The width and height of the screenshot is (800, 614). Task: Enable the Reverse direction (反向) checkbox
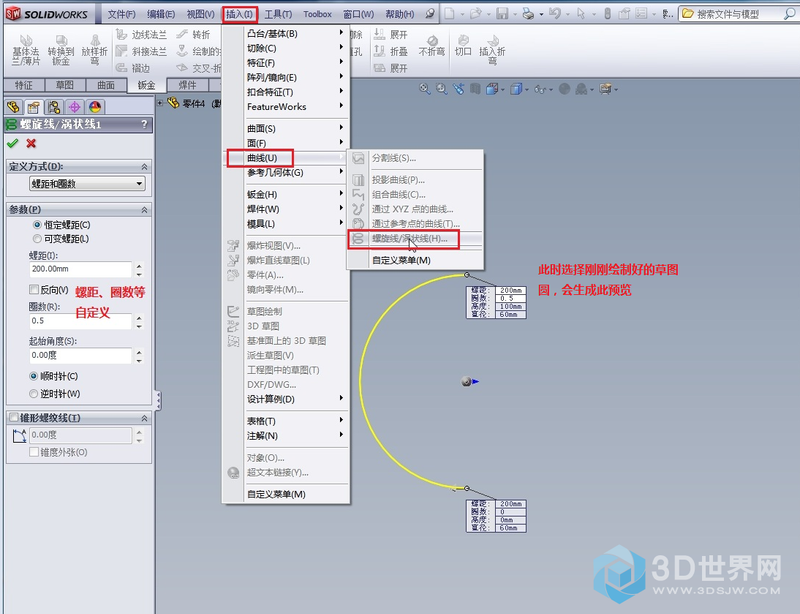[x=35, y=290]
